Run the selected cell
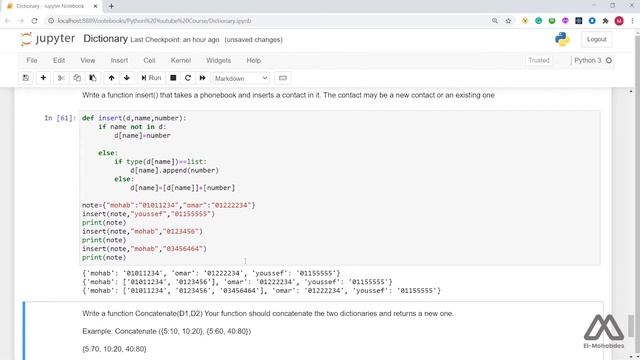 click(x=151, y=78)
